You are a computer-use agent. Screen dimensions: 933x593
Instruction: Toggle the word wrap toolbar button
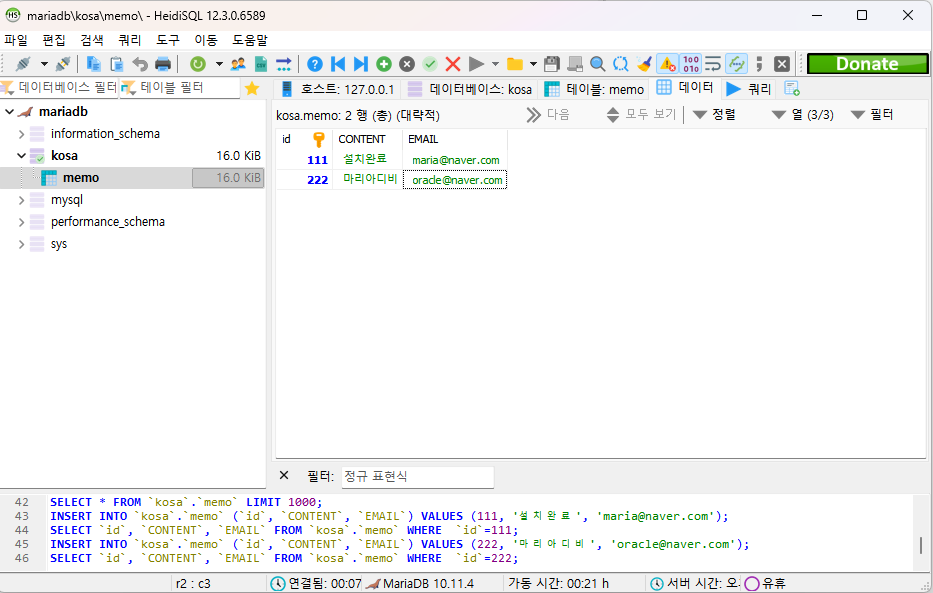(x=713, y=64)
